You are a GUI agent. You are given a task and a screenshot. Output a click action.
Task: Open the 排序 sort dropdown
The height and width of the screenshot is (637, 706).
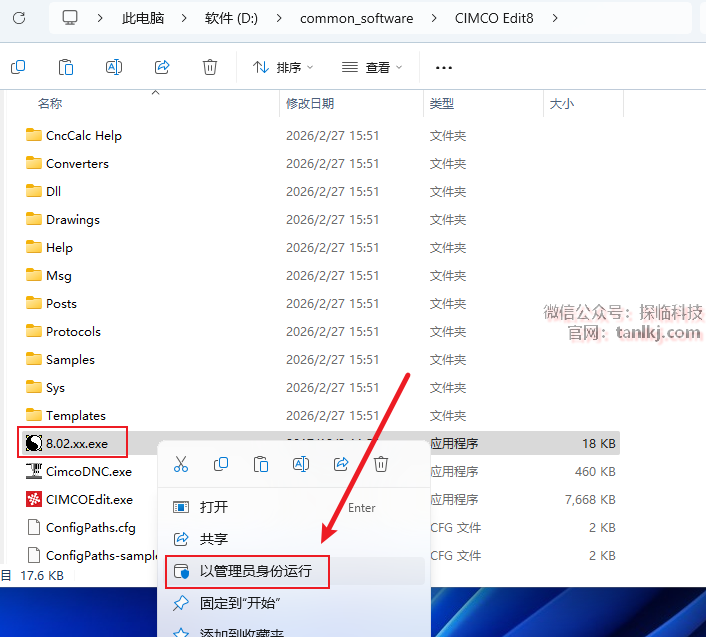coord(283,67)
